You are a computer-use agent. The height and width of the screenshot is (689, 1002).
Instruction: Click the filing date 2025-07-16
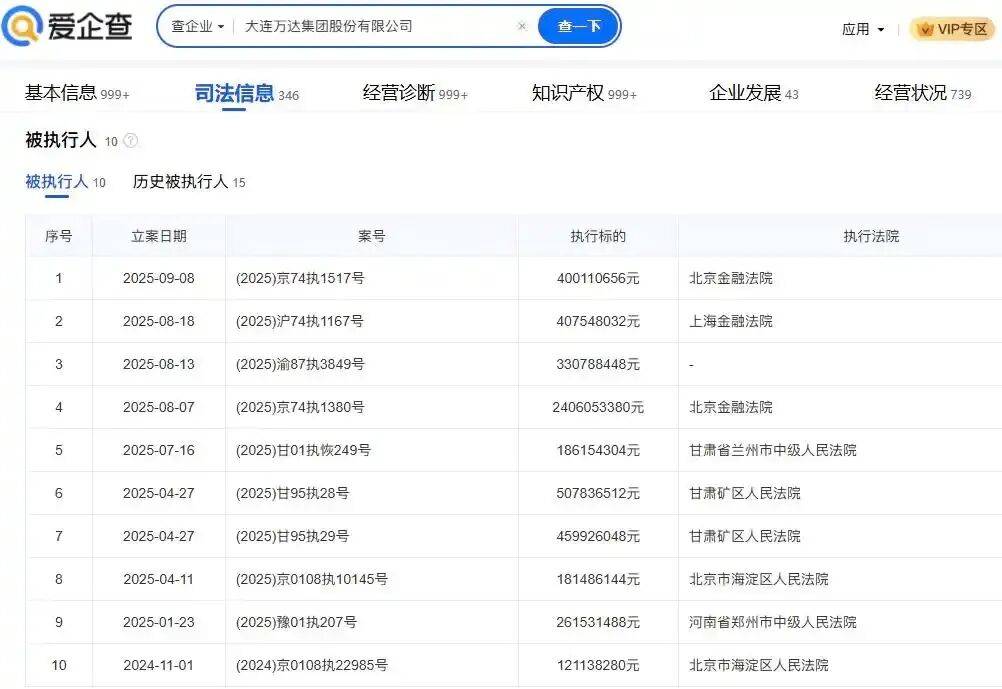[158, 450]
